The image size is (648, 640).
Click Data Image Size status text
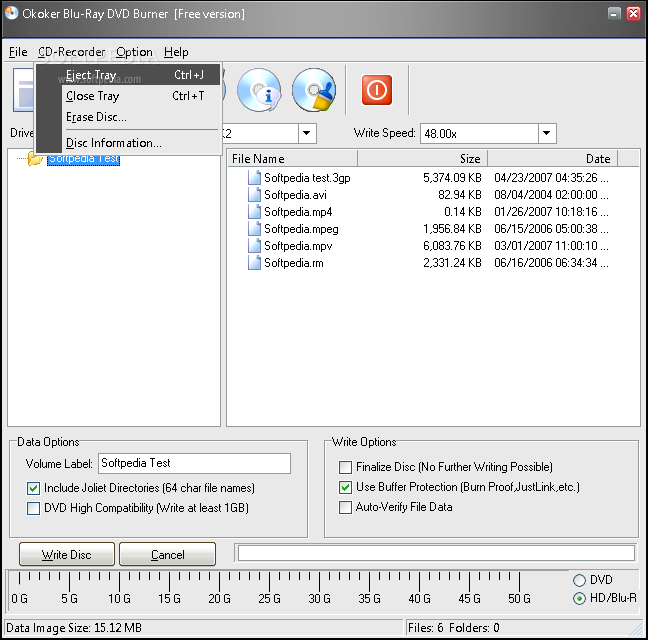[74, 628]
